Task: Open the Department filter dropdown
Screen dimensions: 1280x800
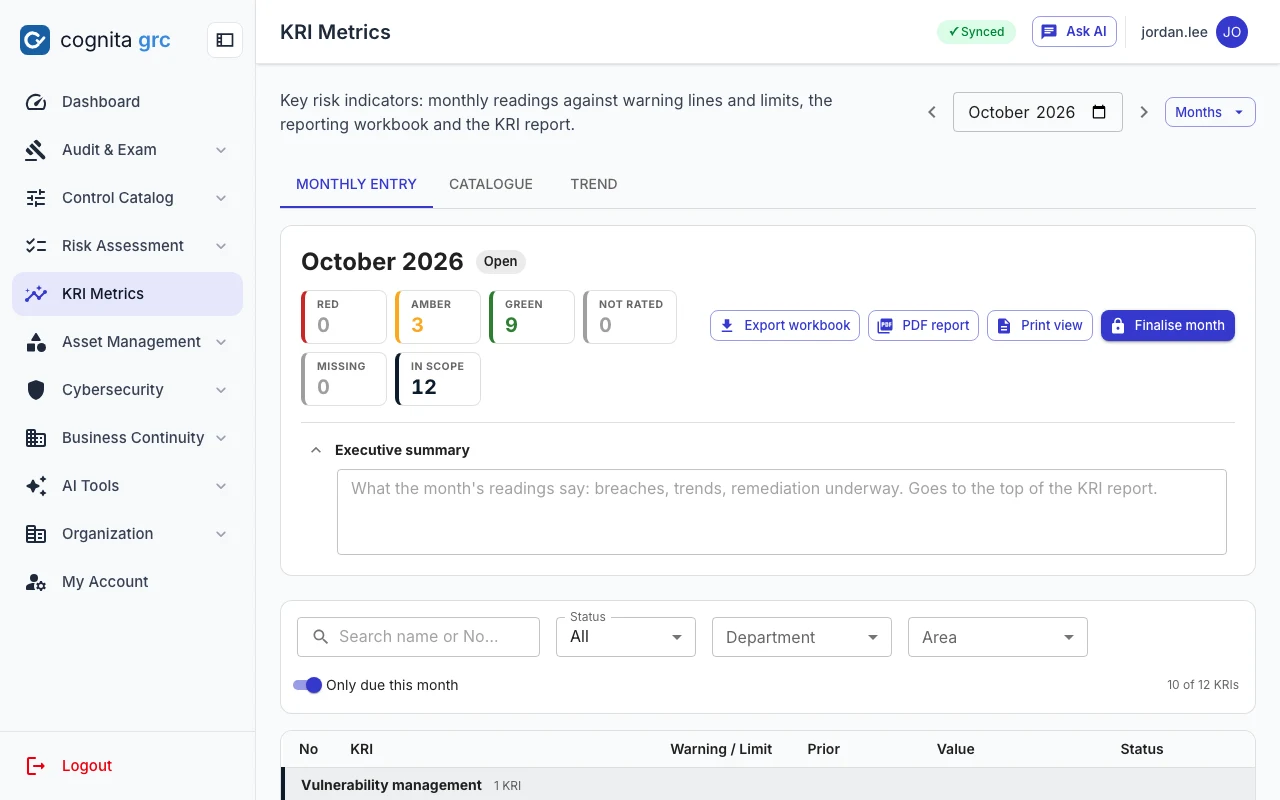Action: point(802,637)
